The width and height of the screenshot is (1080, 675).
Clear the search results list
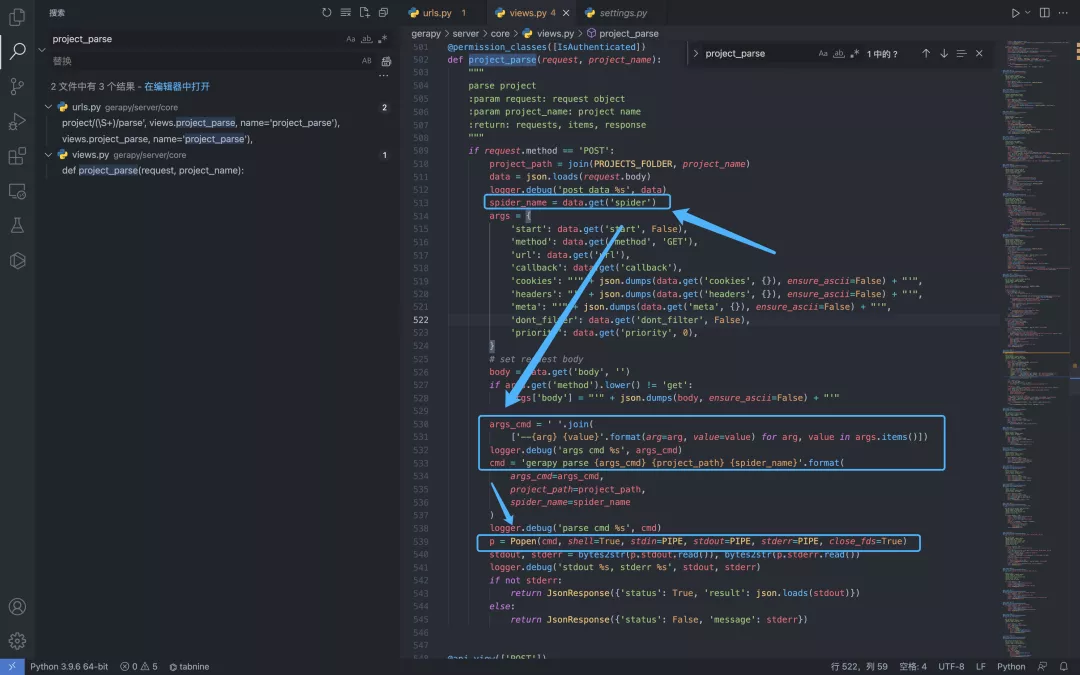tap(346, 13)
